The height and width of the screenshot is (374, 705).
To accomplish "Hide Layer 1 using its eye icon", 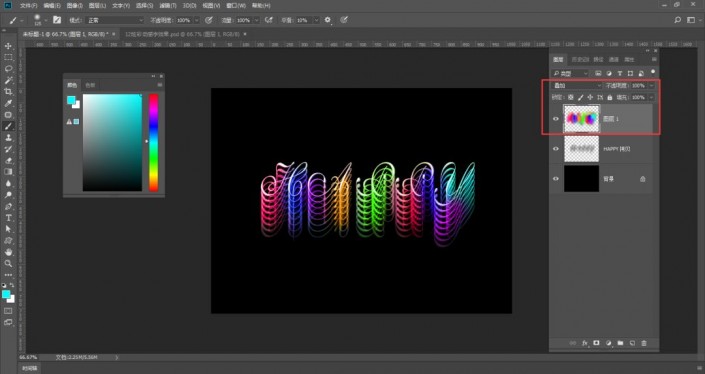I will coord(556,119).
